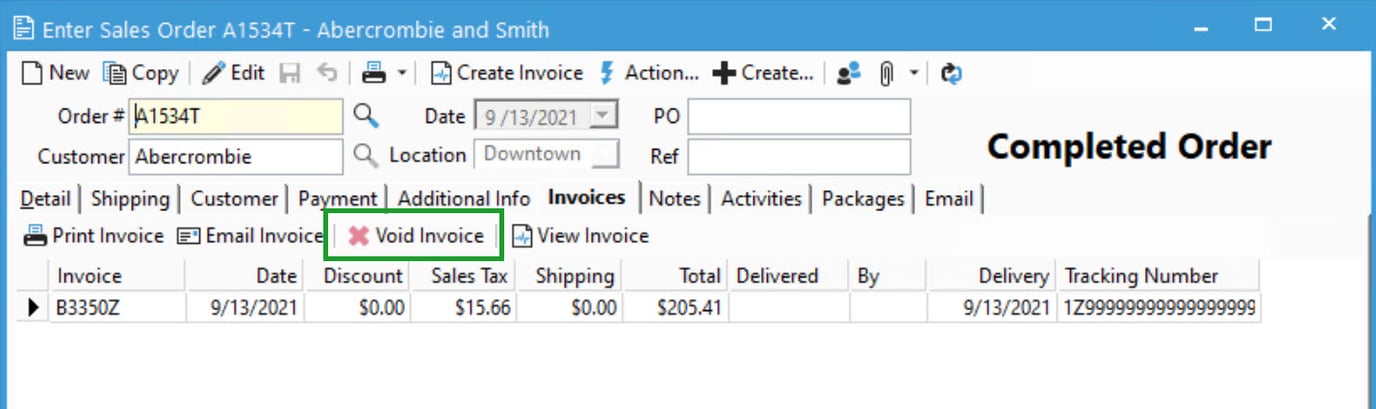This screenshot has height=409, width=1376.
Task: Open the Action... lightning menu
Action: 648,73
